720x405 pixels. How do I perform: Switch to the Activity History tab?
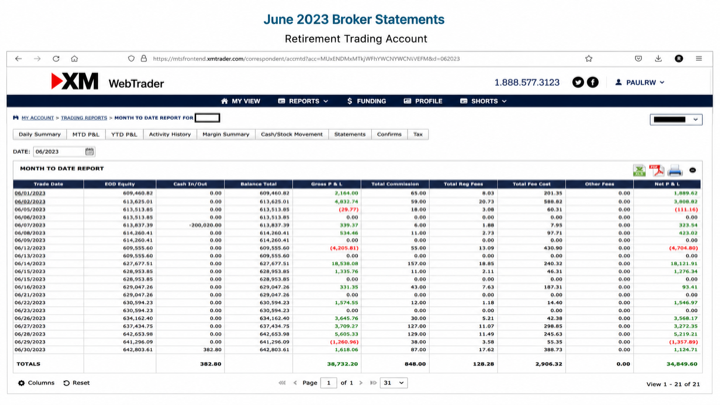click(x=170, y=135)
